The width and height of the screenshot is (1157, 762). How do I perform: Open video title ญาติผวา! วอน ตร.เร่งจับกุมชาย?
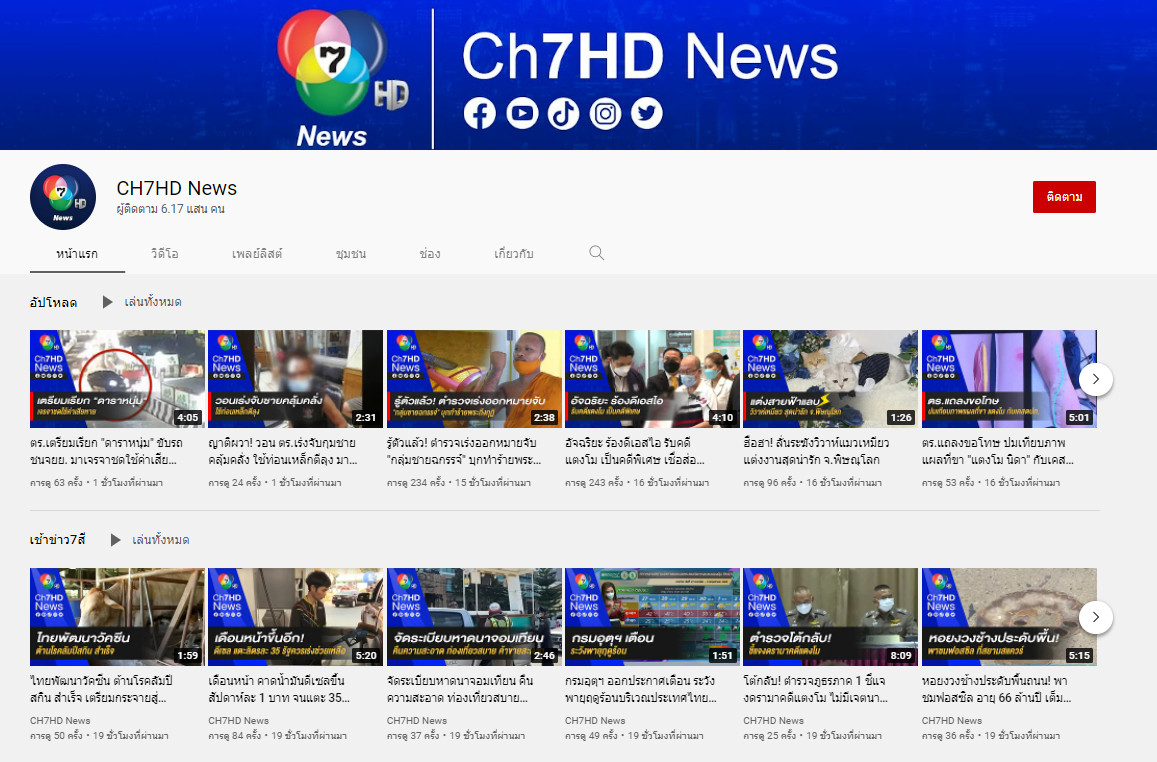tap(283, 451)
